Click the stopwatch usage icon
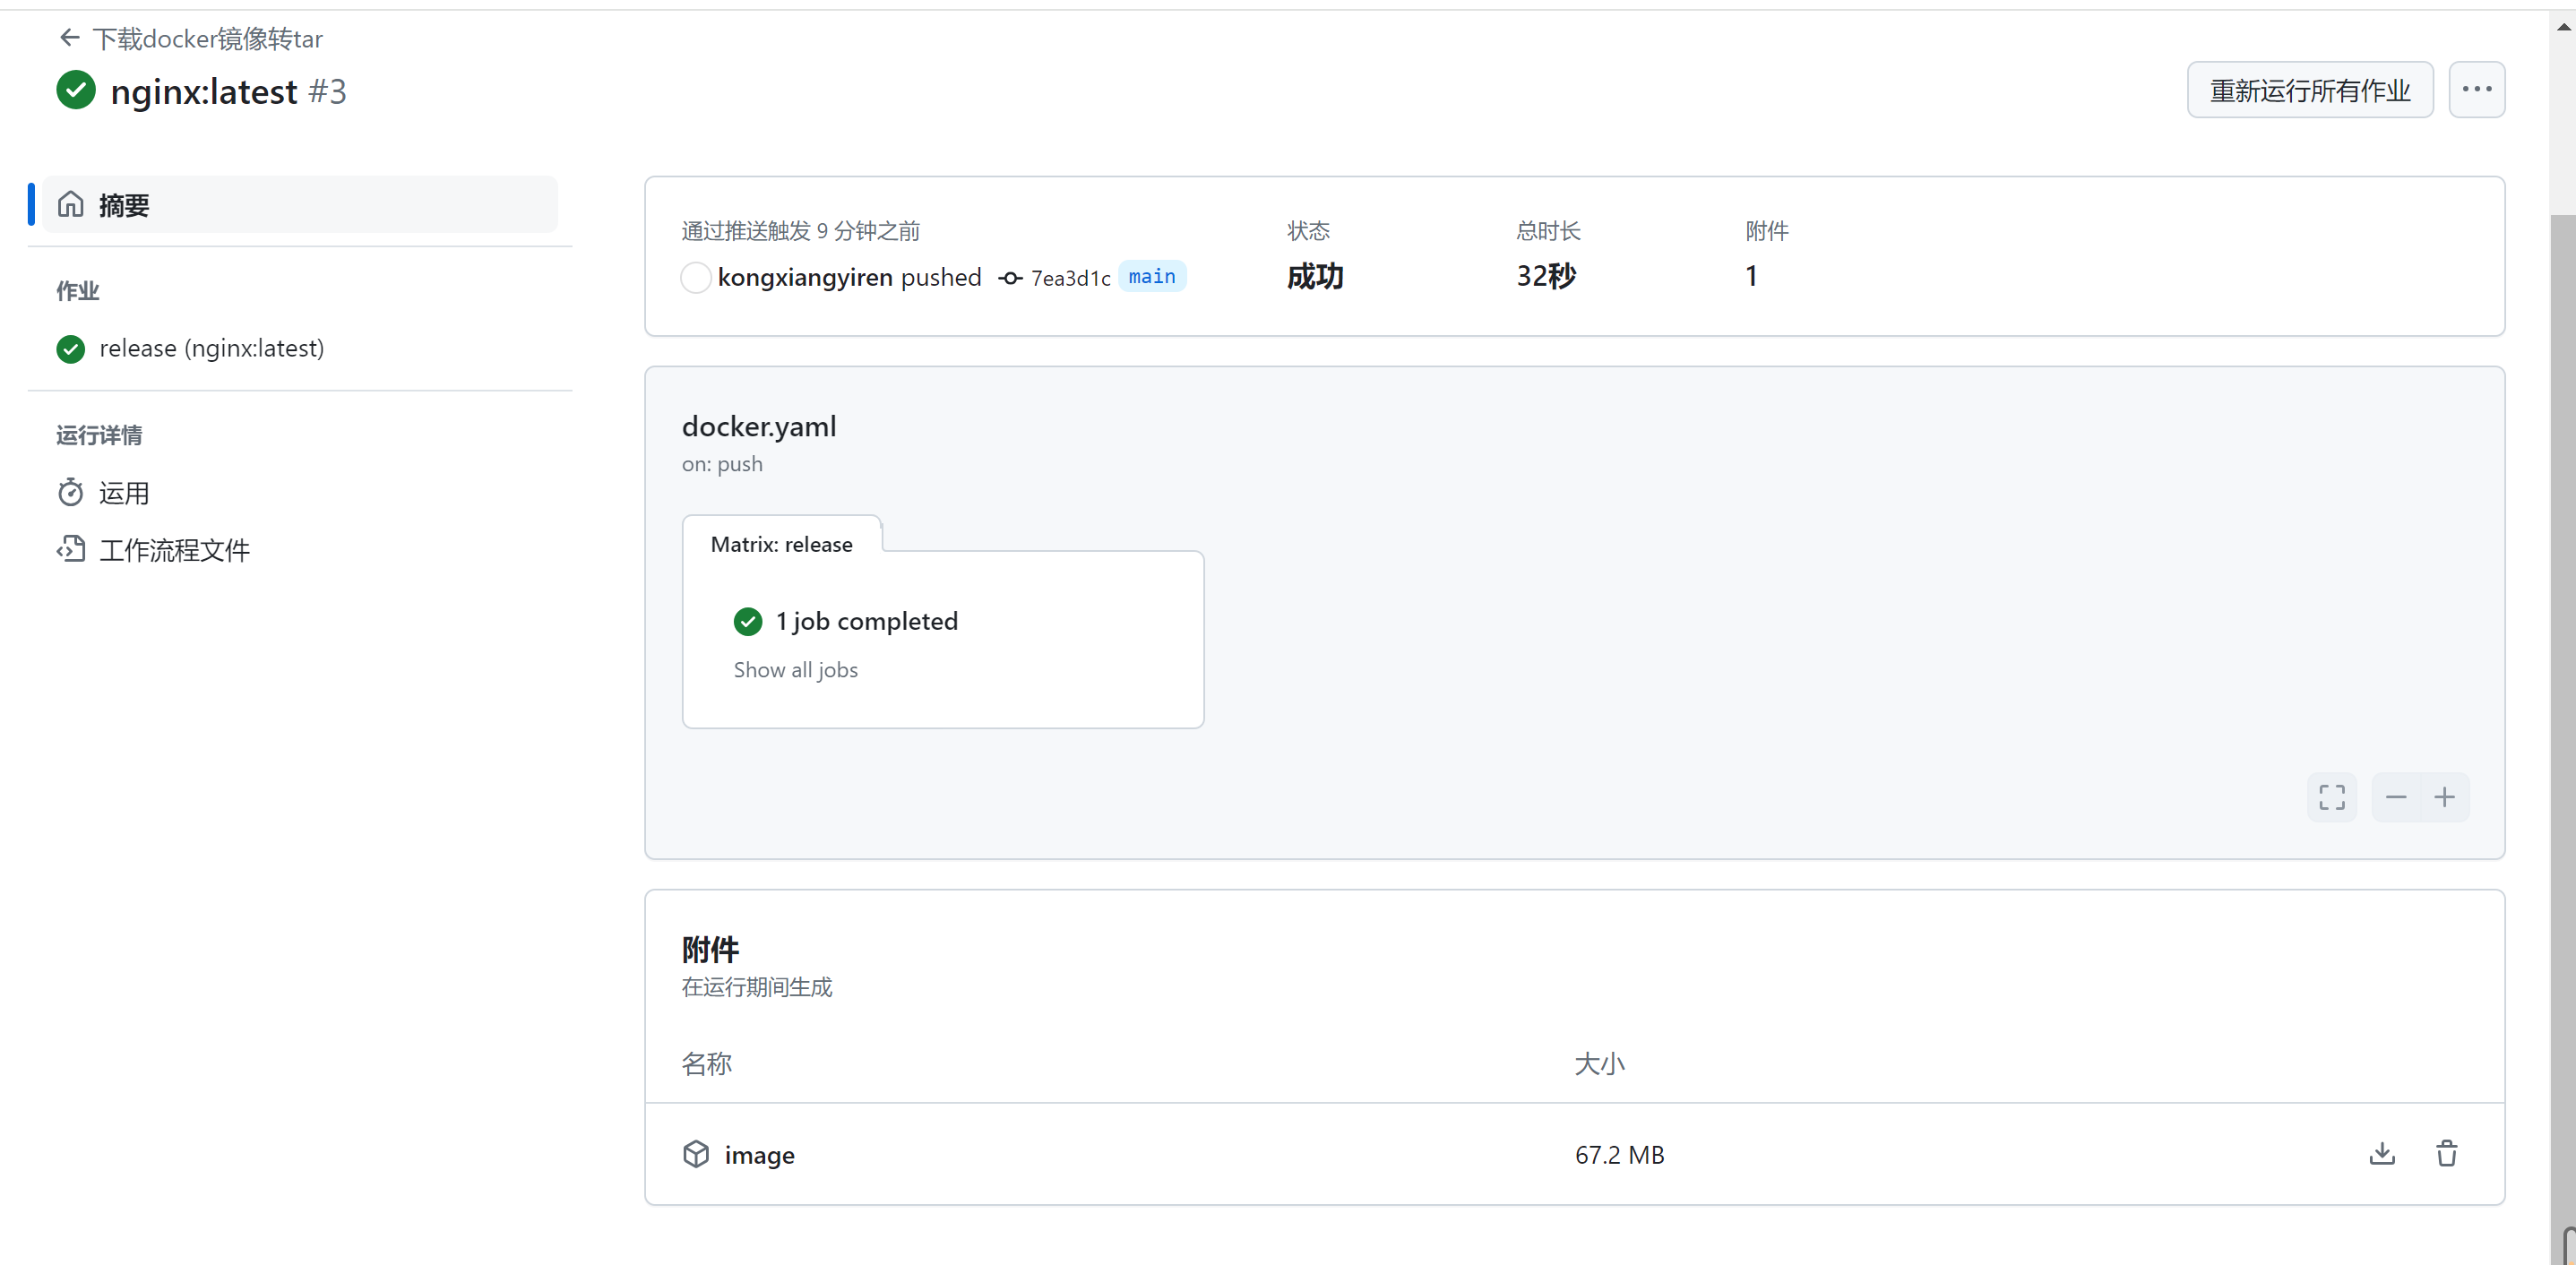Viewport: 2576px width, 1265px height. (x=70, y=492)
